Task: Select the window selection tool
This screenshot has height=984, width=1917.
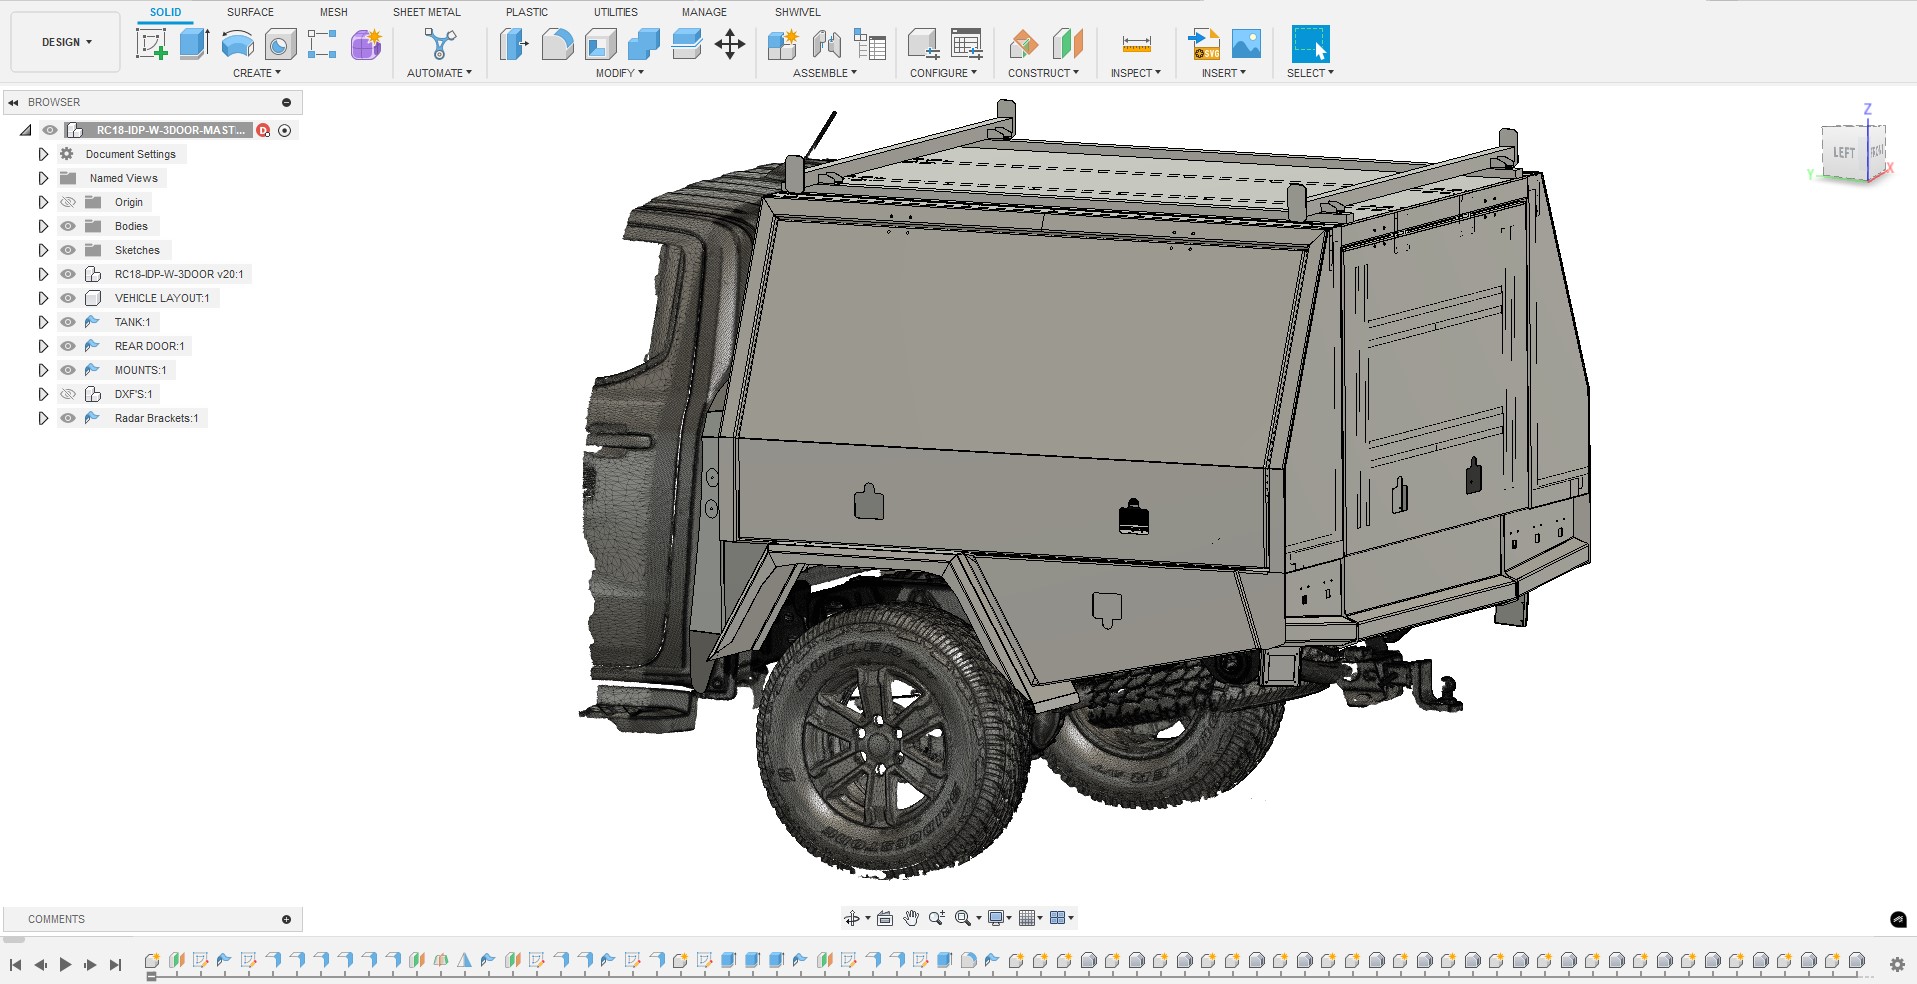Action: [x=1310, y=44]
